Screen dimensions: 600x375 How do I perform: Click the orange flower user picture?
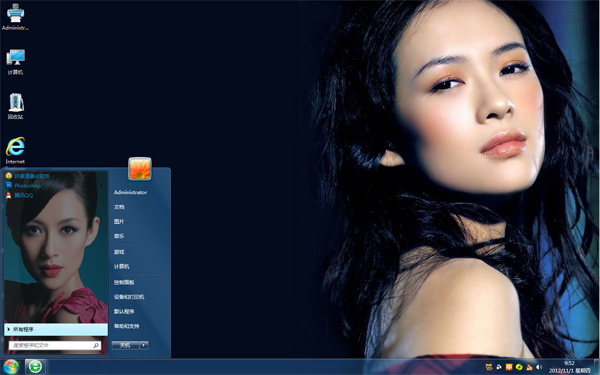(140, 169)
